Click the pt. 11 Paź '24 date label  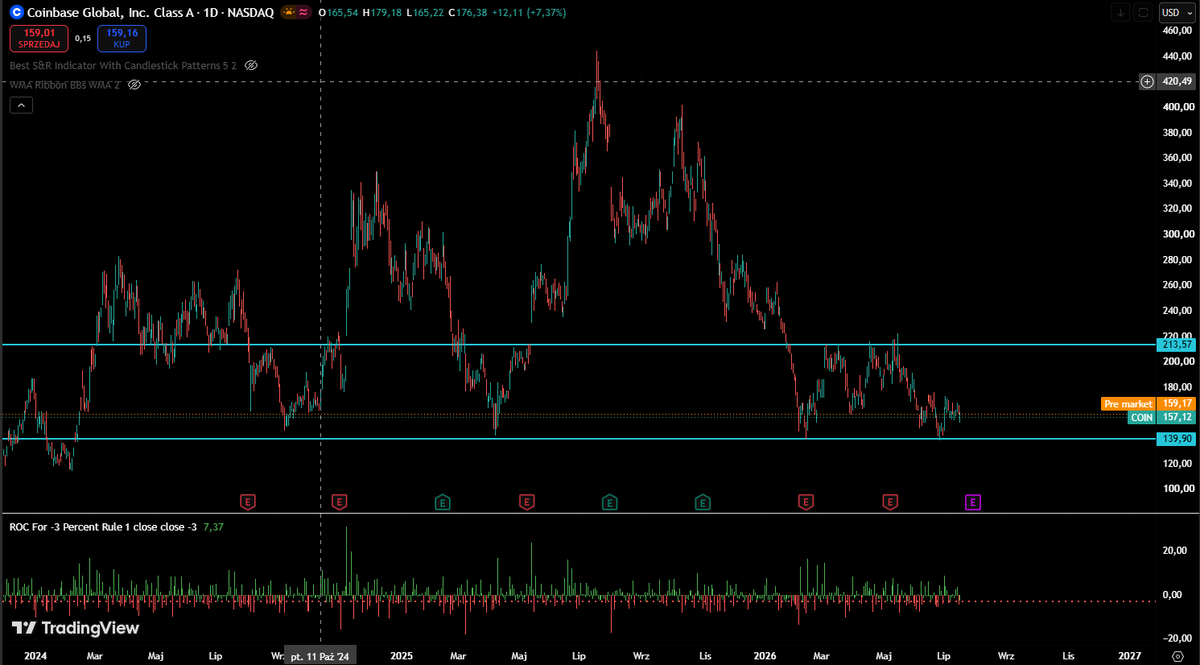click(x=320, y=655)
